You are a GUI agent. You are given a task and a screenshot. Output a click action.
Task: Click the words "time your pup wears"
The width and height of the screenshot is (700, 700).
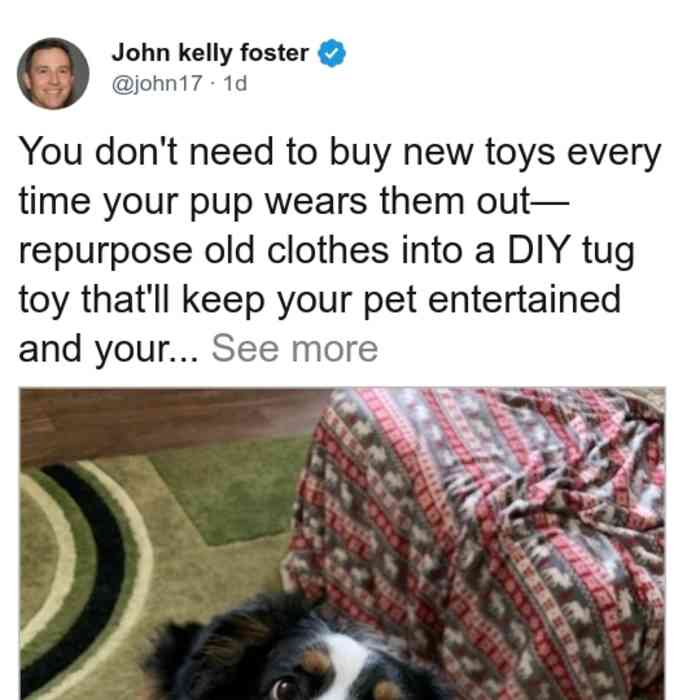tap(193, 202)
